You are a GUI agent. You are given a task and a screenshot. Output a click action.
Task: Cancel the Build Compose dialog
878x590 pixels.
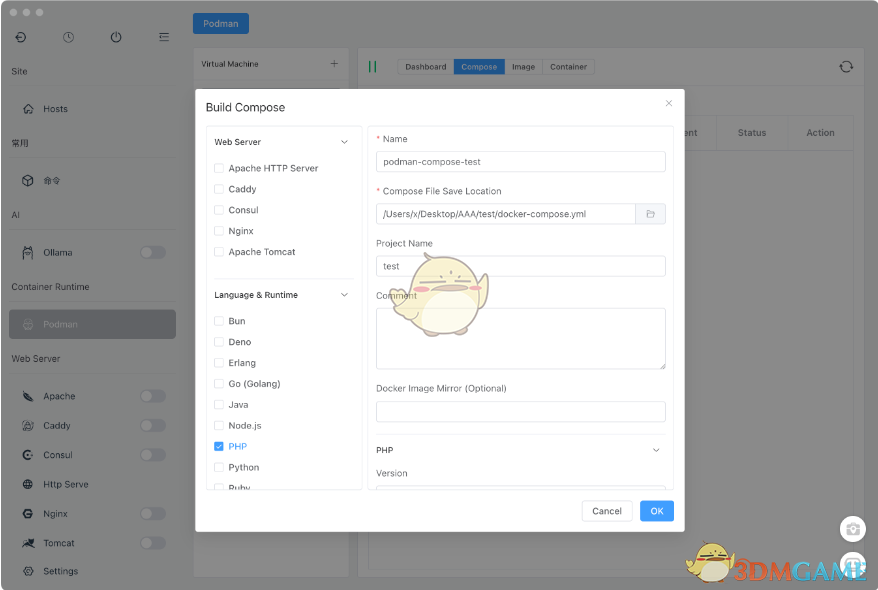pyautogui.click(x=606, y=510)
